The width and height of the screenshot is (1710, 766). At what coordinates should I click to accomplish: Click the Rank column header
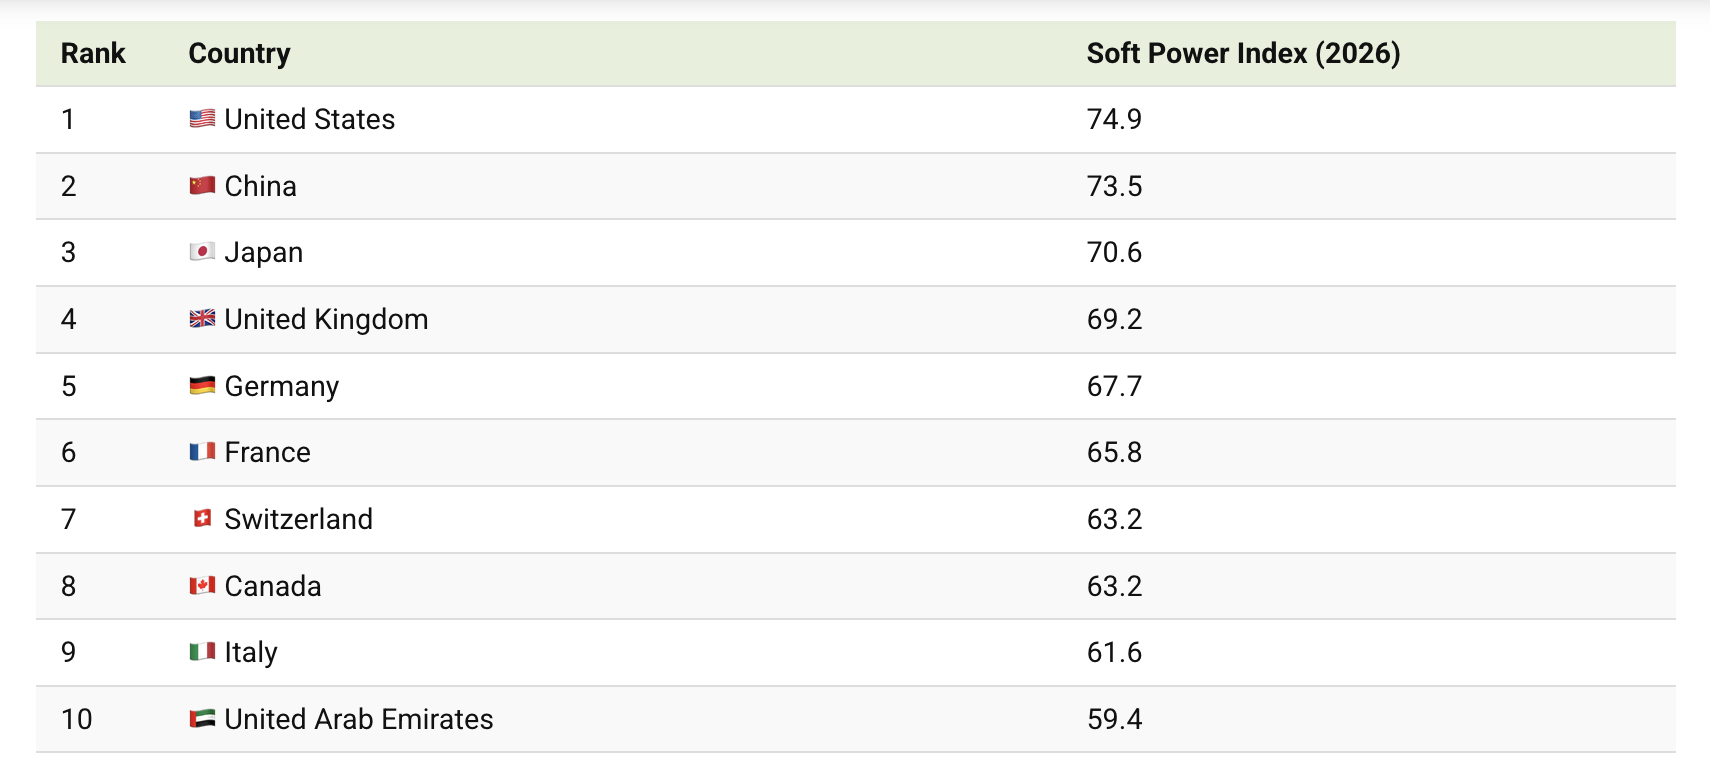93,54
